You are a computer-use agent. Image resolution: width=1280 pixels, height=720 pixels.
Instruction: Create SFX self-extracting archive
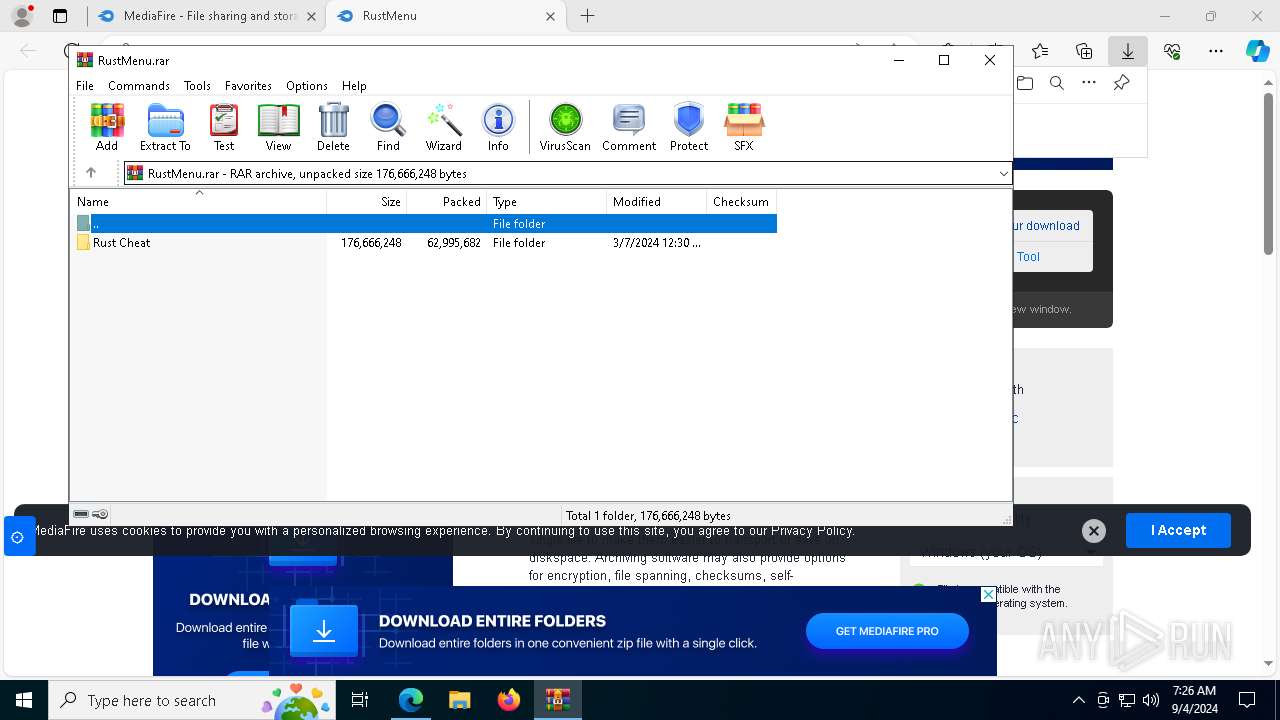743,126
